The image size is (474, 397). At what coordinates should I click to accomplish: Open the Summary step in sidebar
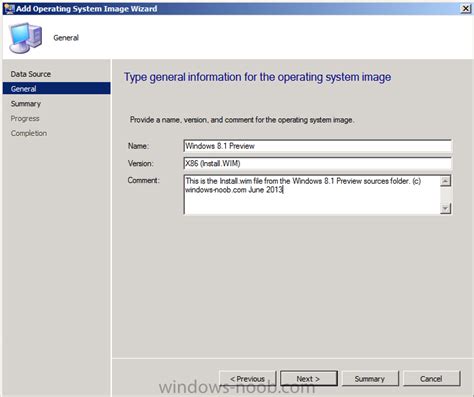point(26,104)
